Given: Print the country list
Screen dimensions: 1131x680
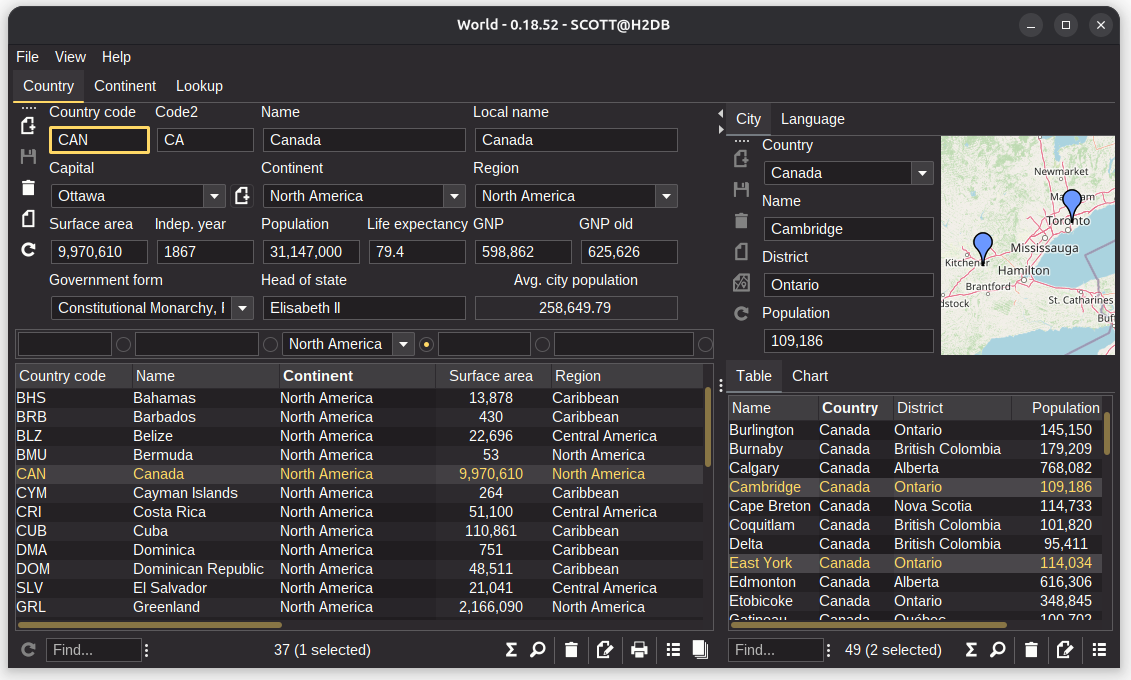Looking at the screenshot, I should click(x=639, y=649).
